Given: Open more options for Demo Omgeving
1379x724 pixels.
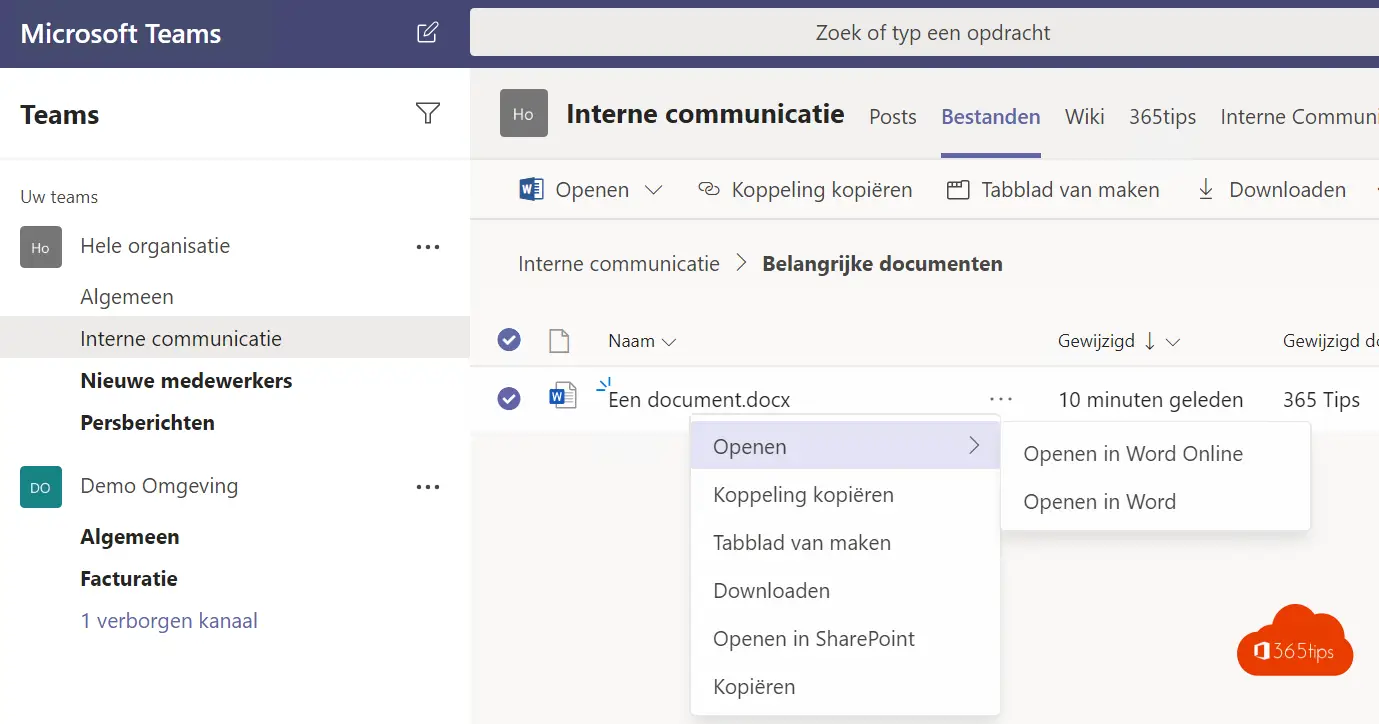Looking at the screenshot, I should pyautogui.click(x=428, y=487).
